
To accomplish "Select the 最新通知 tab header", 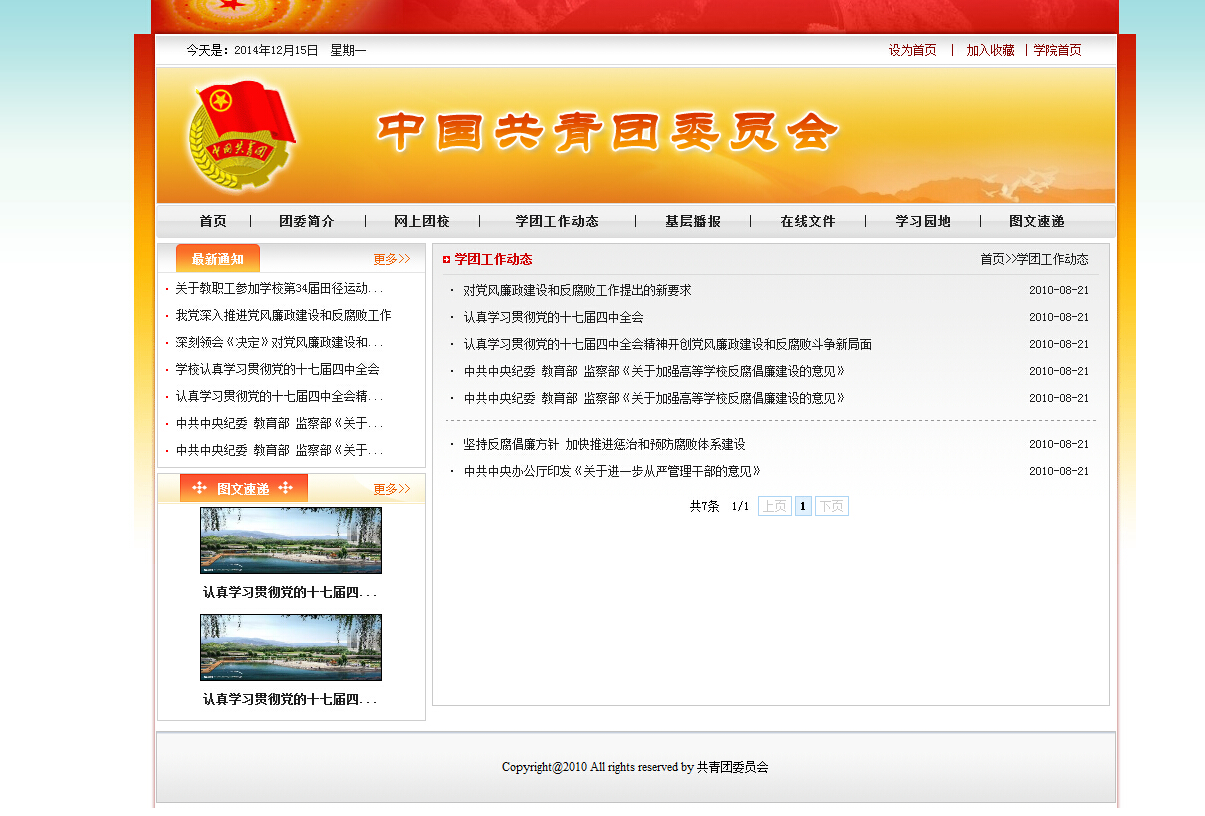I will point(218,258).
